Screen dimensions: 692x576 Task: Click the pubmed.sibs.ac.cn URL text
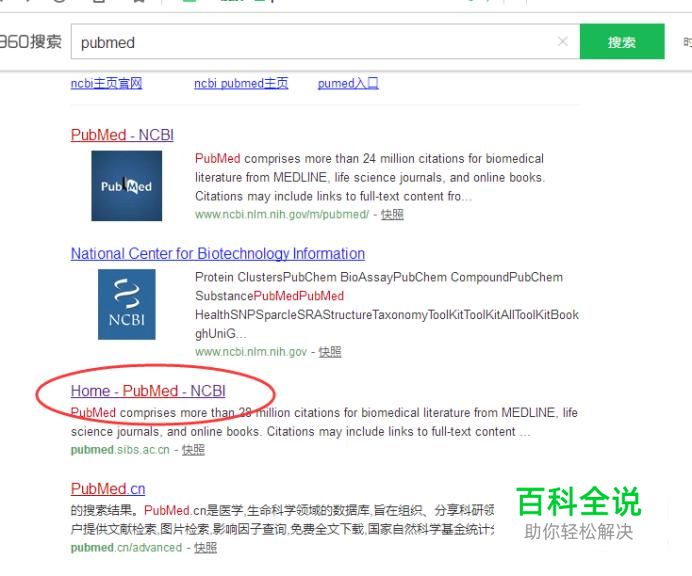120,450
